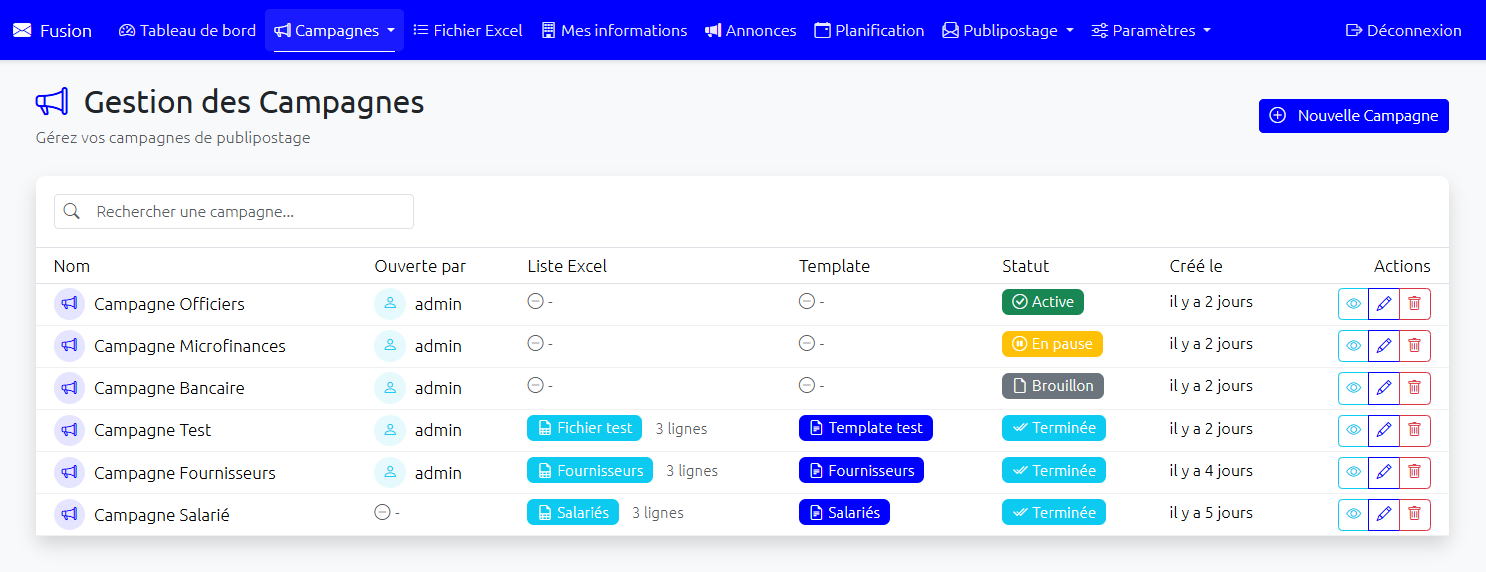The width and height of the screenshot is (1486, 572).
Task: Create a Nouvelle Campagne
Action: tap(1353, 116)
